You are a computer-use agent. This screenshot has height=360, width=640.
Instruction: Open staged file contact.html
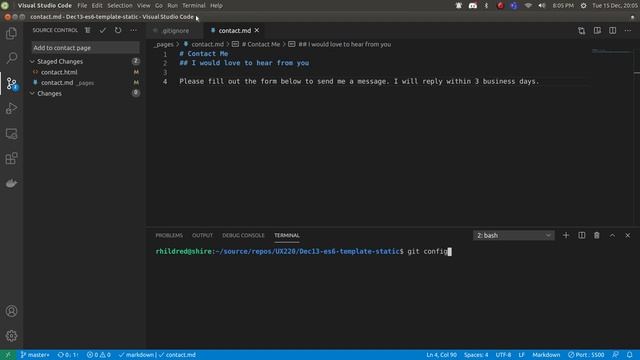point(59,72)
